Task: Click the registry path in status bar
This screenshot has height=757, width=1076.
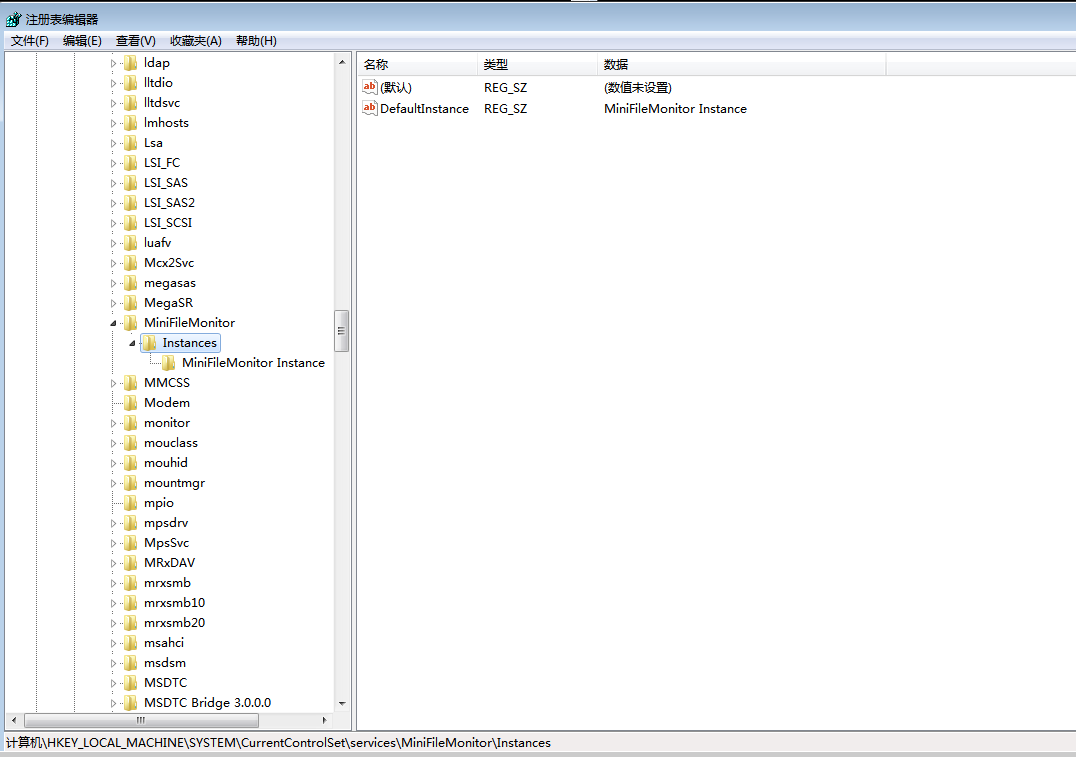Action: pos(278,743)
